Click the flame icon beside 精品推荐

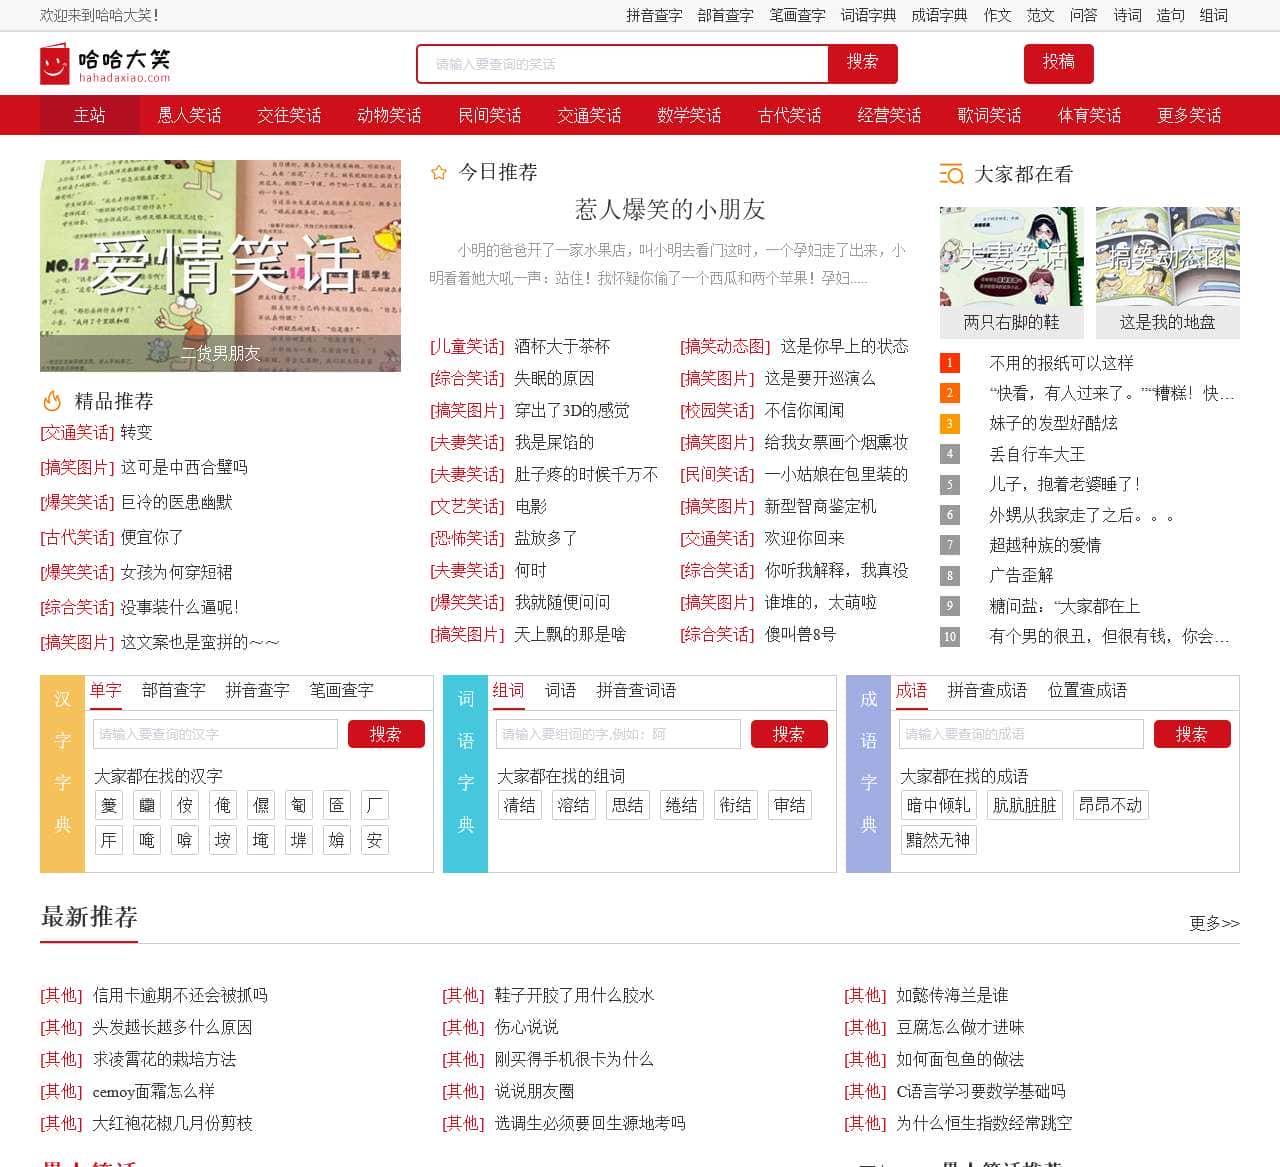click(50, 402)
